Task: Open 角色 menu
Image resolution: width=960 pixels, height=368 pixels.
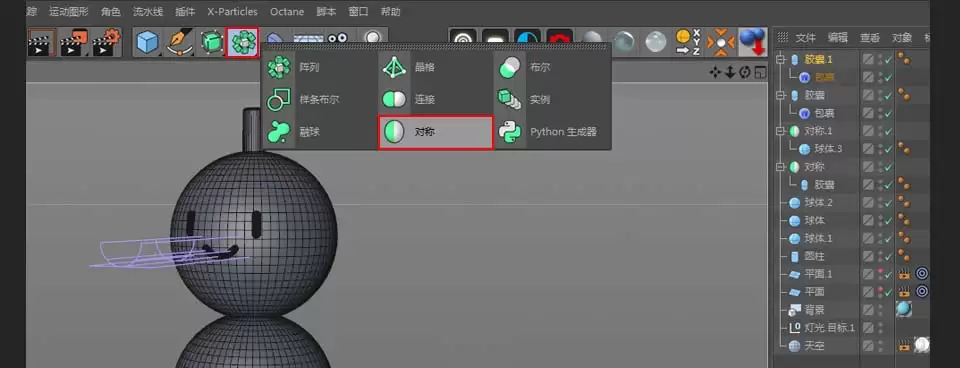Action: [x=111, y=12]
